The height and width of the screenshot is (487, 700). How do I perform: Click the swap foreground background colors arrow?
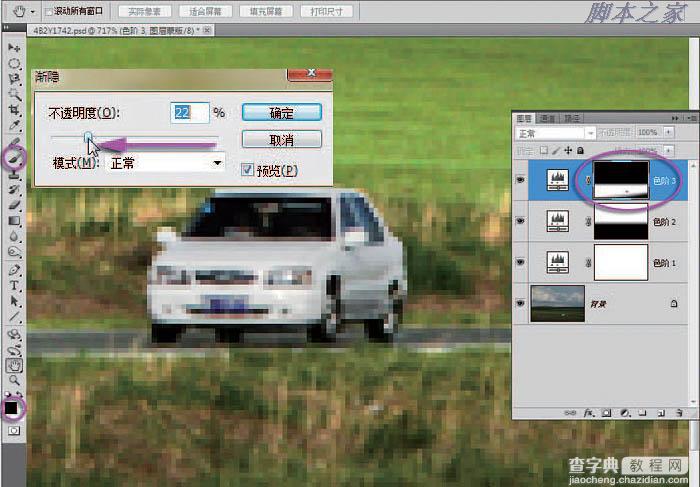pyautogui.click(x=20, y=395)
